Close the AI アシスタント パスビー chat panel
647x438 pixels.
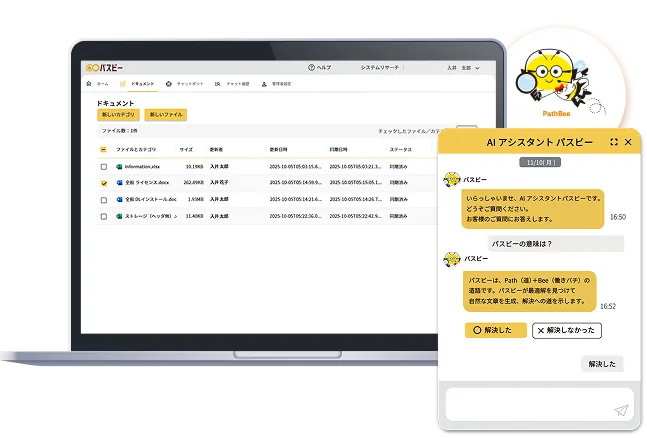pyautogui.click(x=628, y=142)
